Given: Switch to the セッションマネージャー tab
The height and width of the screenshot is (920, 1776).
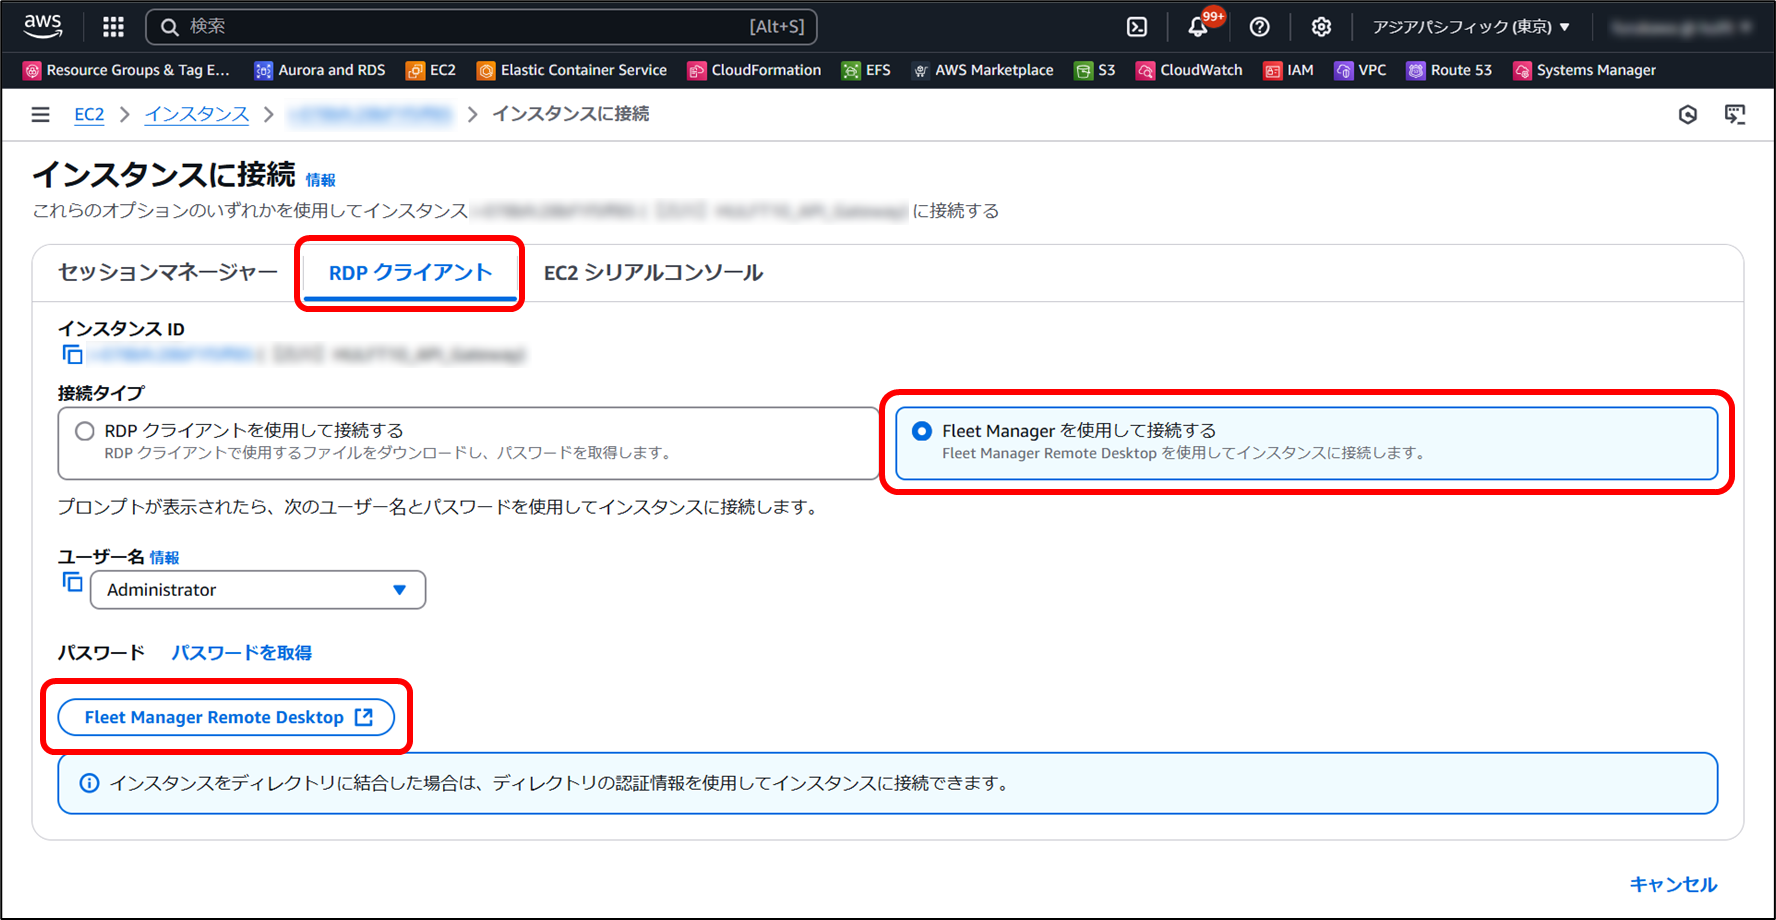Looking at the screenshot, I should click(x=168, y=272).
